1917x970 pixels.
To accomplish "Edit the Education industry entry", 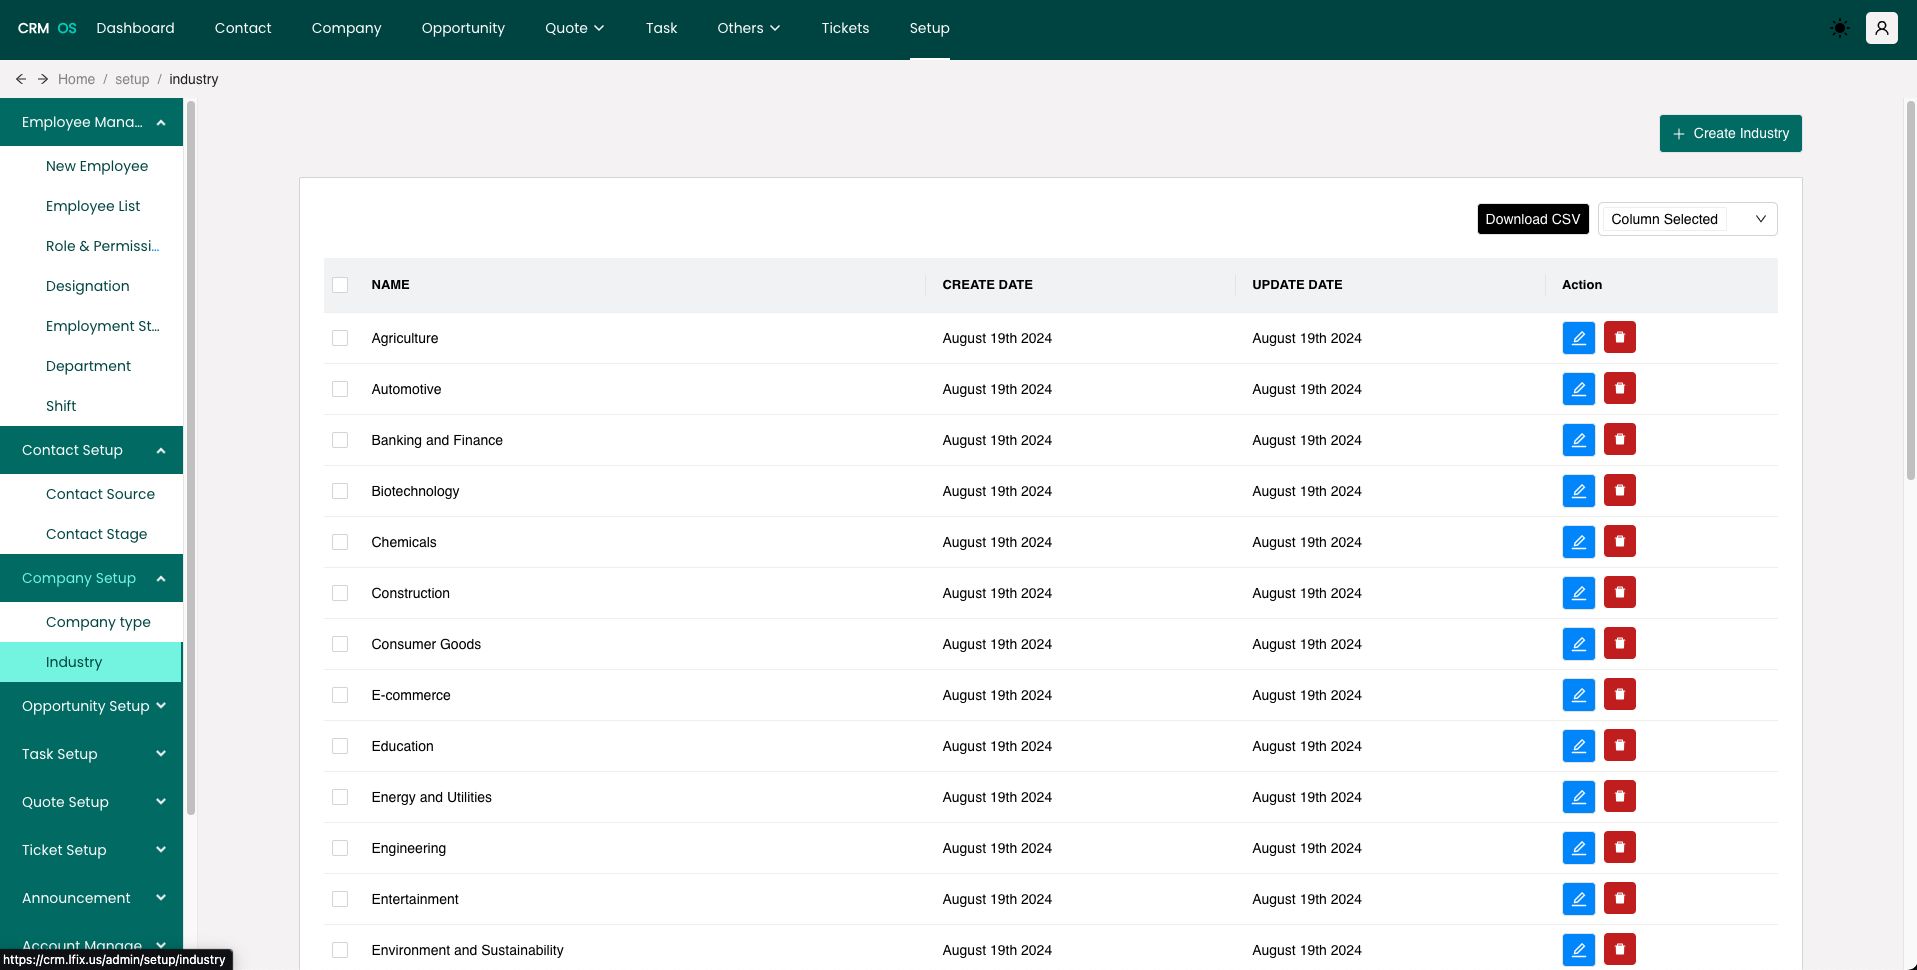I will pyautogui.click(x=1578, y=746).
